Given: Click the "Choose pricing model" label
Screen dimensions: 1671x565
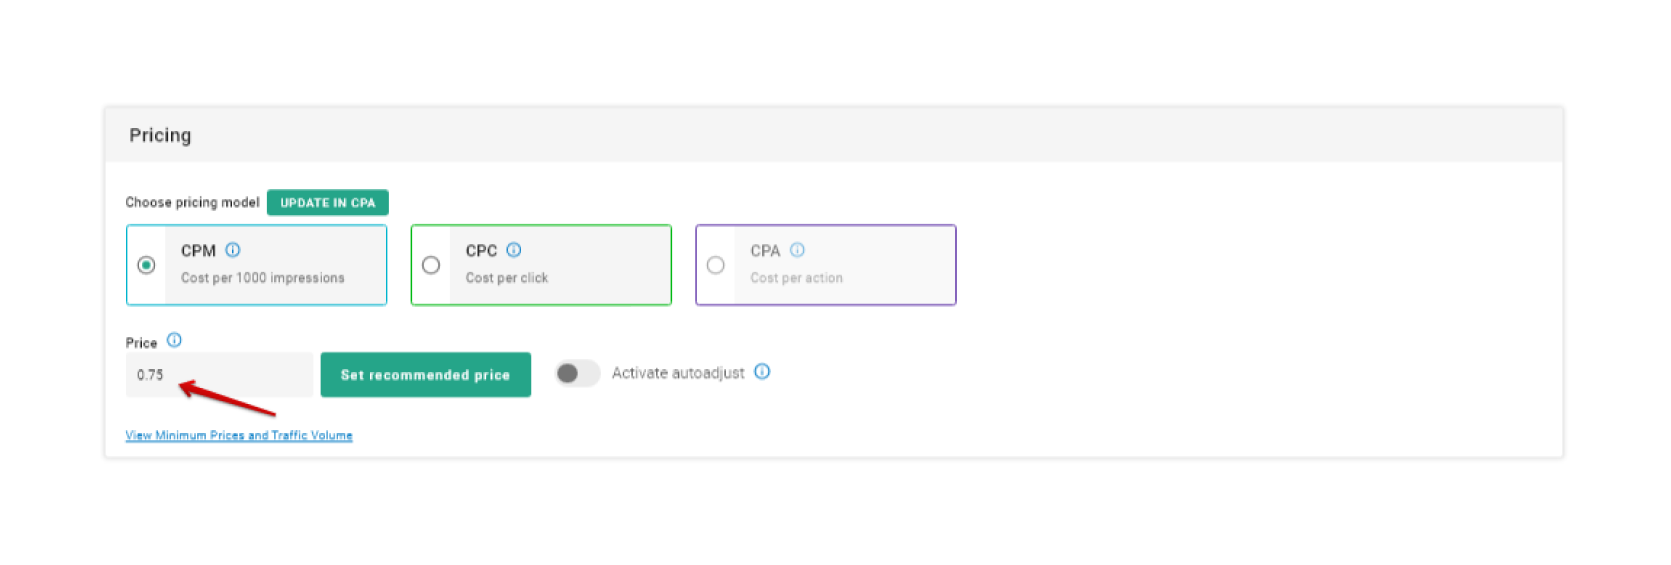Looking at the screenshot, I should tap(192, 202).
